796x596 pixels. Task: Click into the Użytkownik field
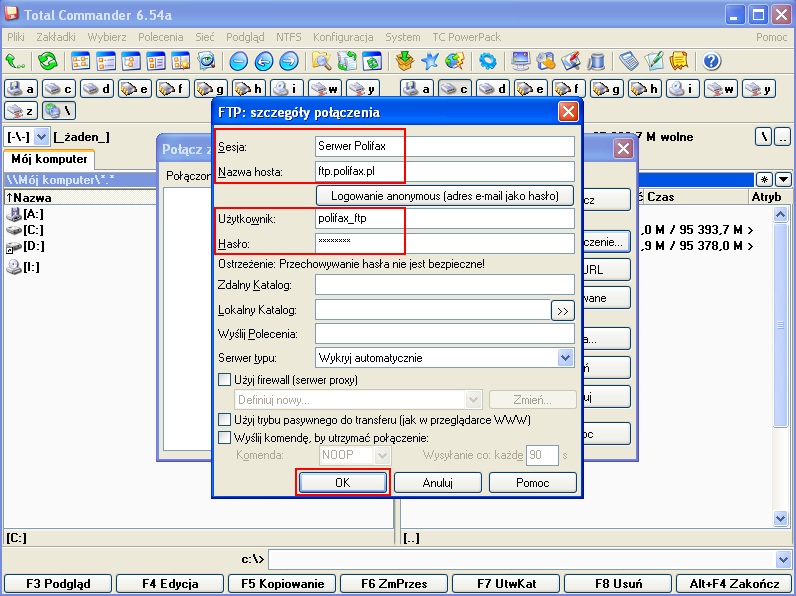[445, 218]
